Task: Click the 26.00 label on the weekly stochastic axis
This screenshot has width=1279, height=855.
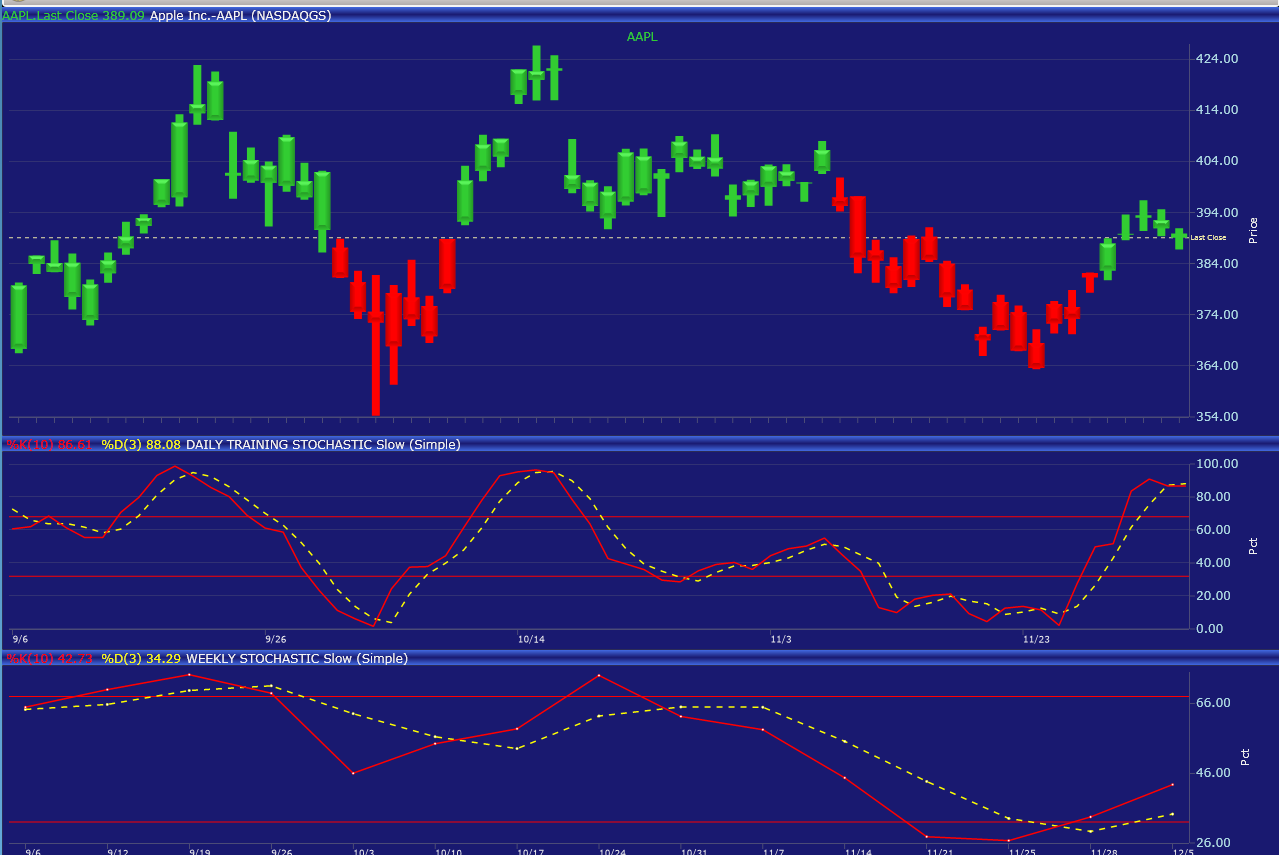Action: [x=1213, y=842]
